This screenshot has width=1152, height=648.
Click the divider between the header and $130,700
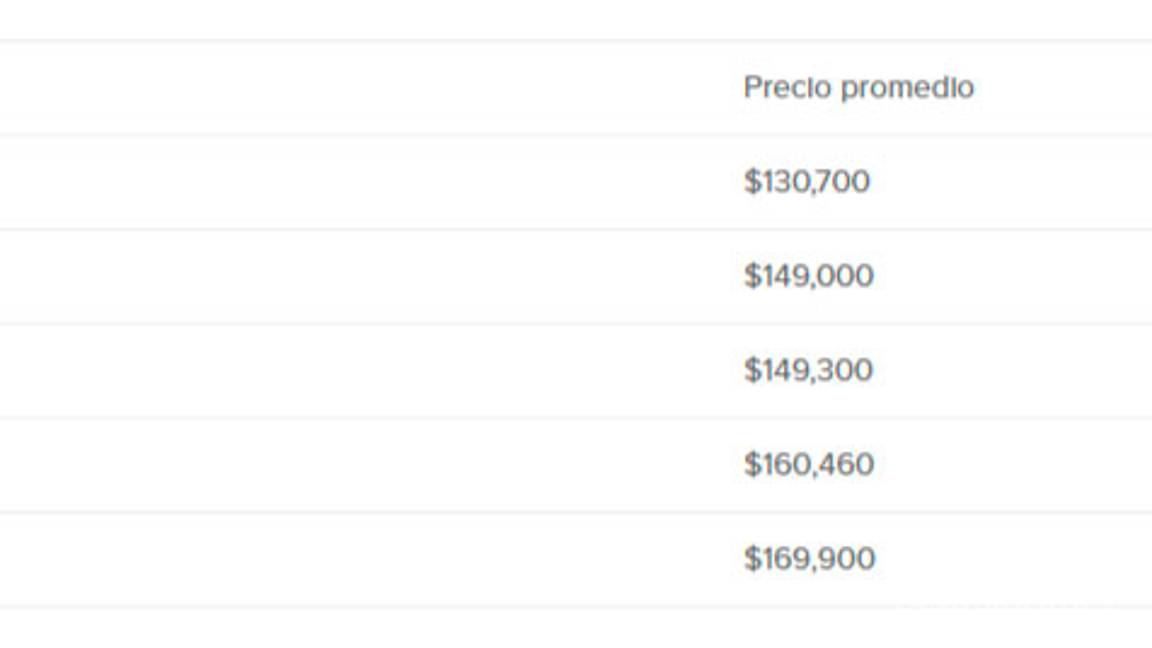[x=576, y=135]
